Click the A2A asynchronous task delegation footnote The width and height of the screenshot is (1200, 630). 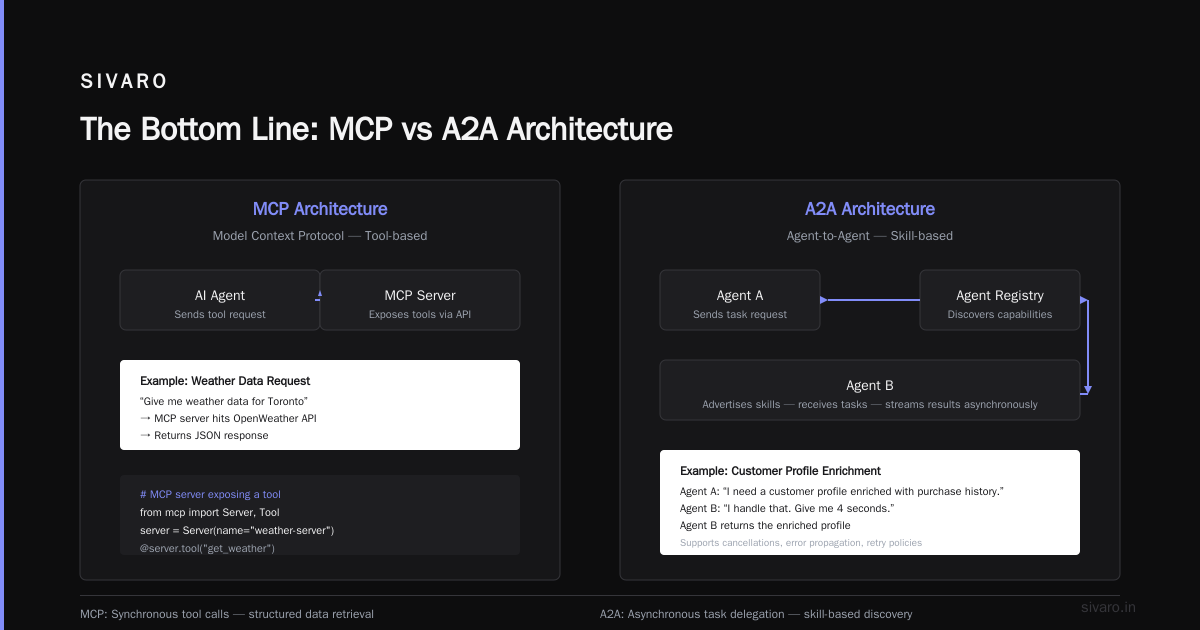756,614
